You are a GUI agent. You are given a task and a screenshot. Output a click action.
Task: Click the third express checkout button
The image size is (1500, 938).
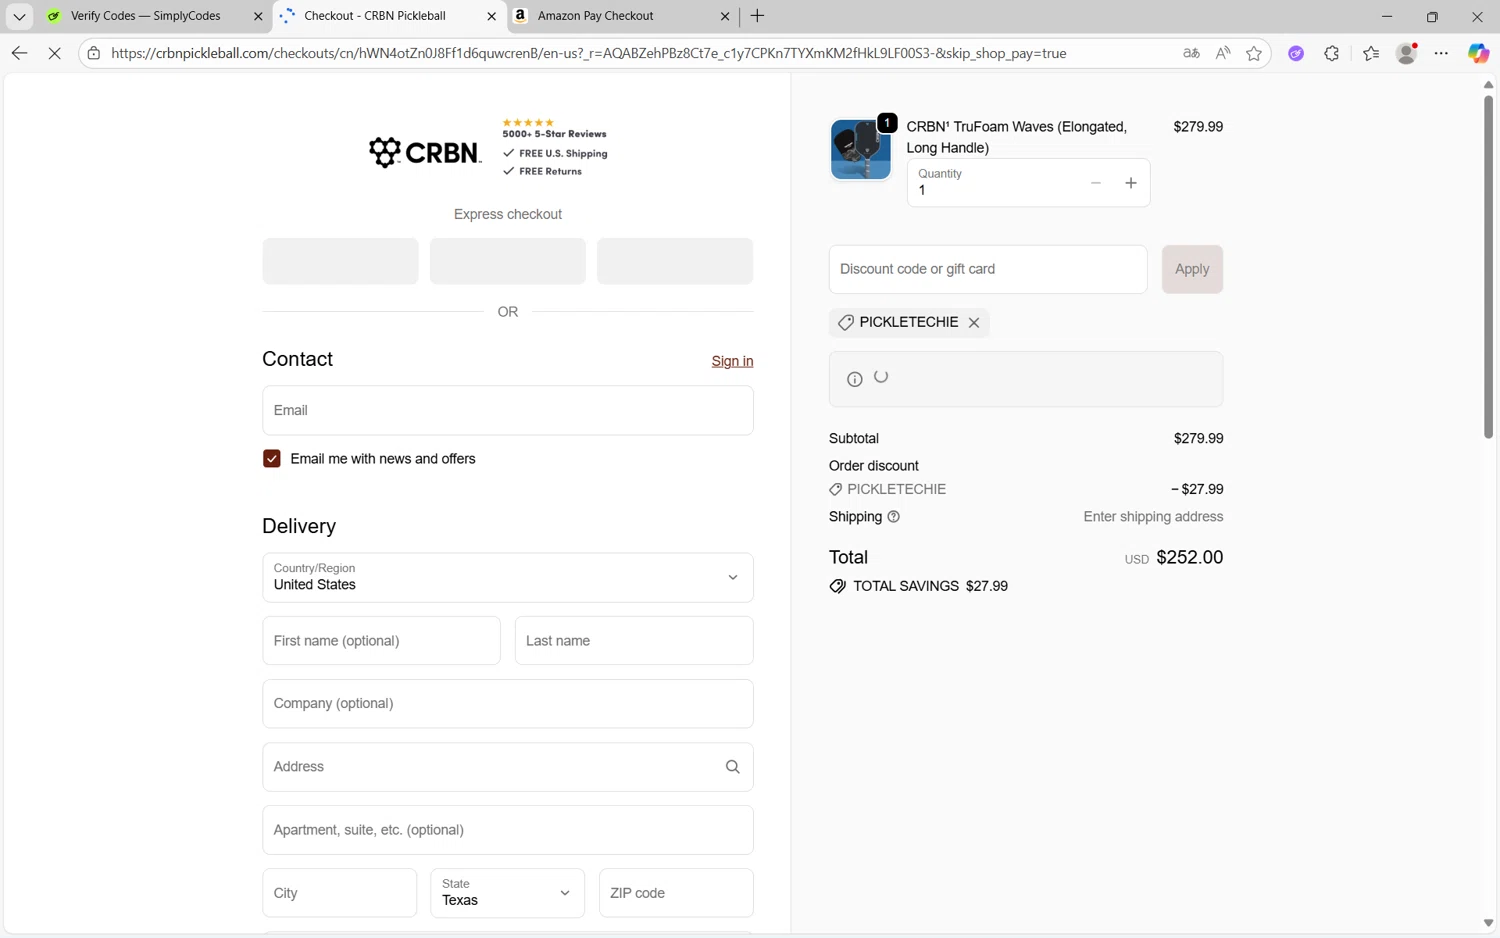[675, 261]
